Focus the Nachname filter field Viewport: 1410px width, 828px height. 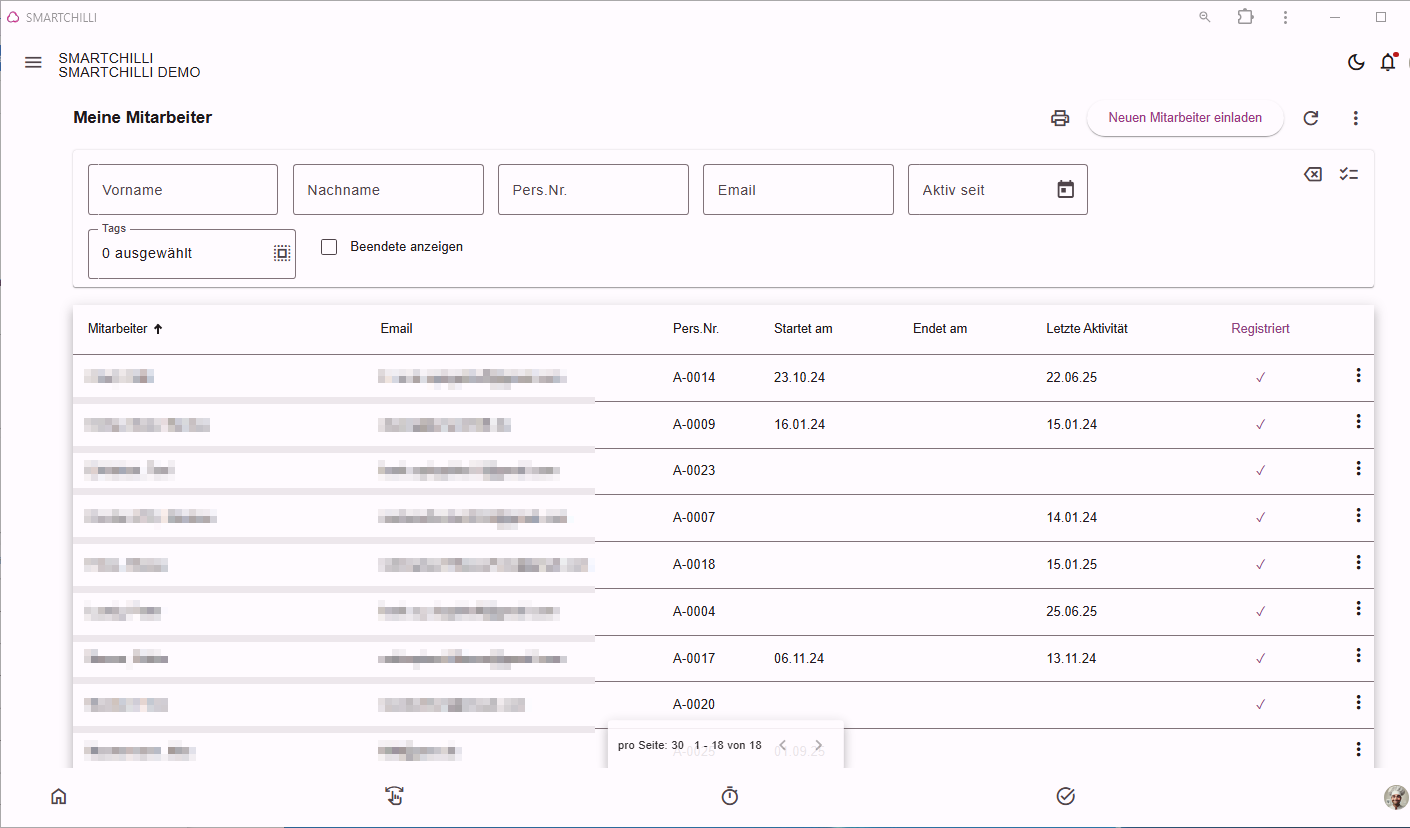(388, 190)
